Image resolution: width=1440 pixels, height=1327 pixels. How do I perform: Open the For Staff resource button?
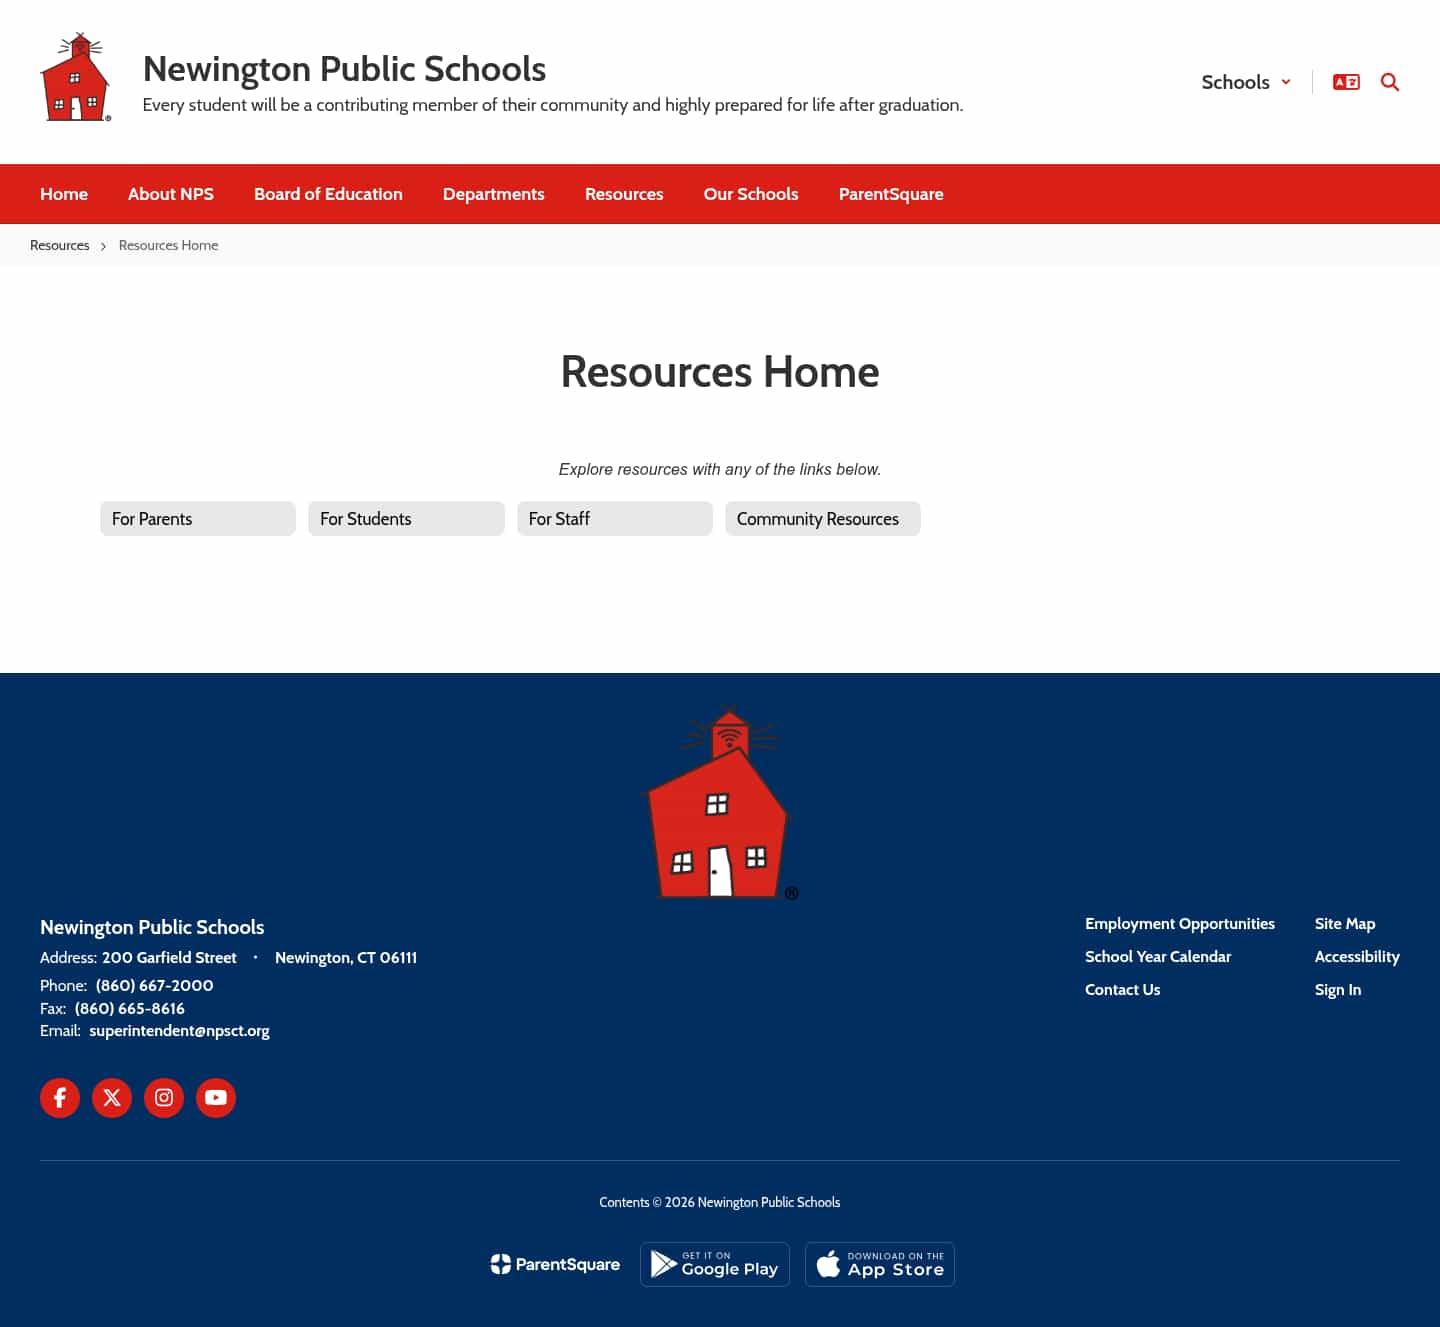pyautogui.click(x=615, y=519)
